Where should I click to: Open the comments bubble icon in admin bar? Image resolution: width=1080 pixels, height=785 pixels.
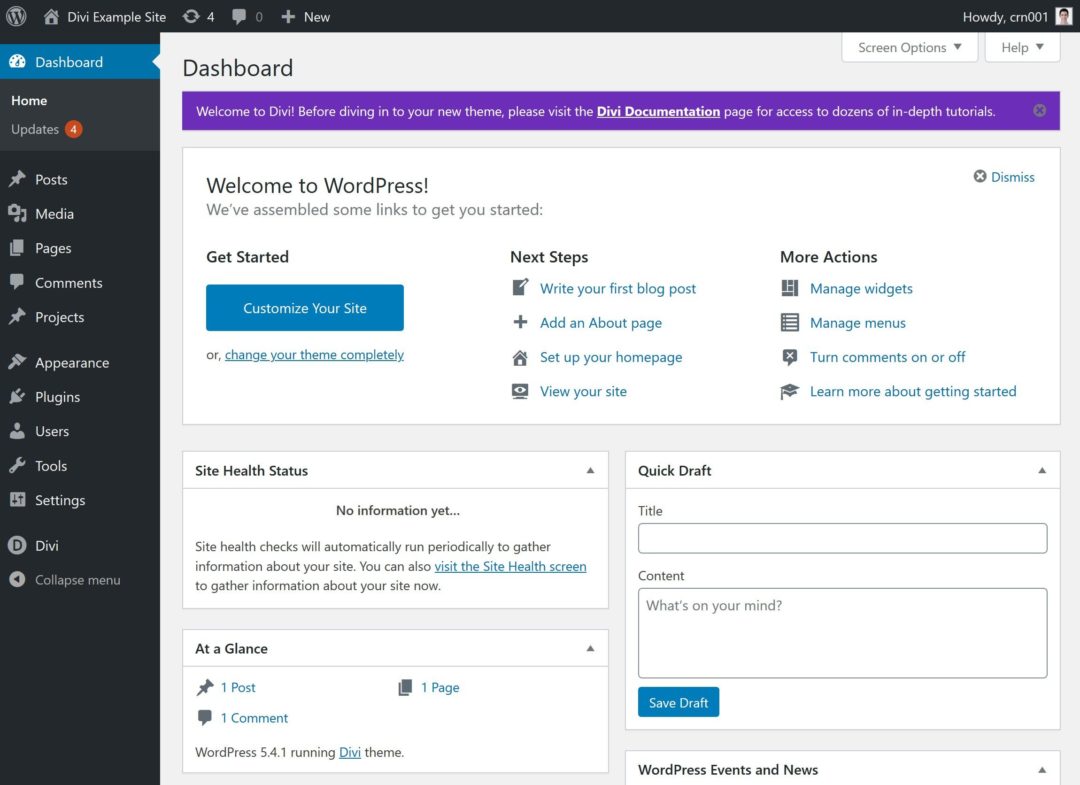[239, 17]
